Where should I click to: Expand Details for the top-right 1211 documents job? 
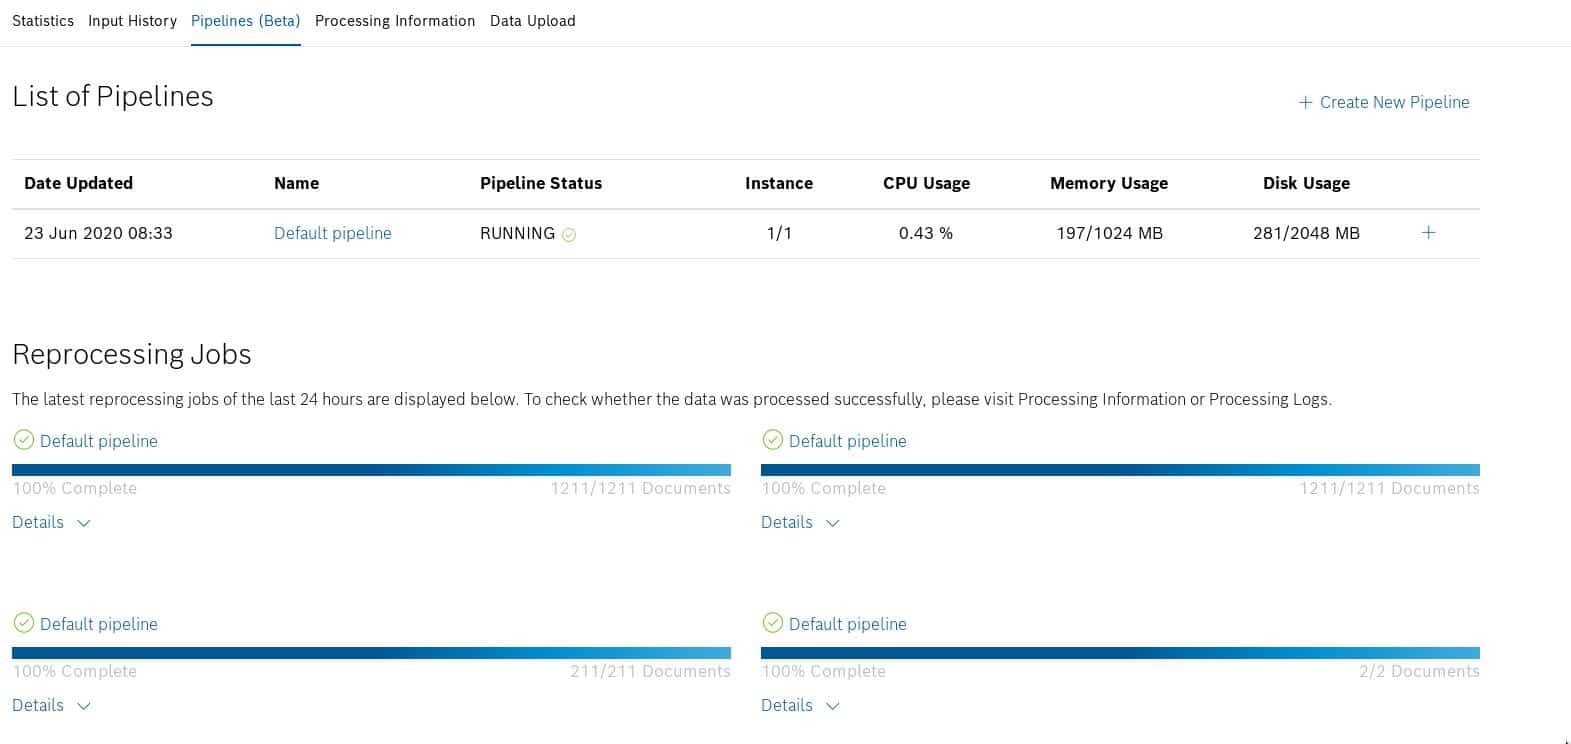coord(800,522)
